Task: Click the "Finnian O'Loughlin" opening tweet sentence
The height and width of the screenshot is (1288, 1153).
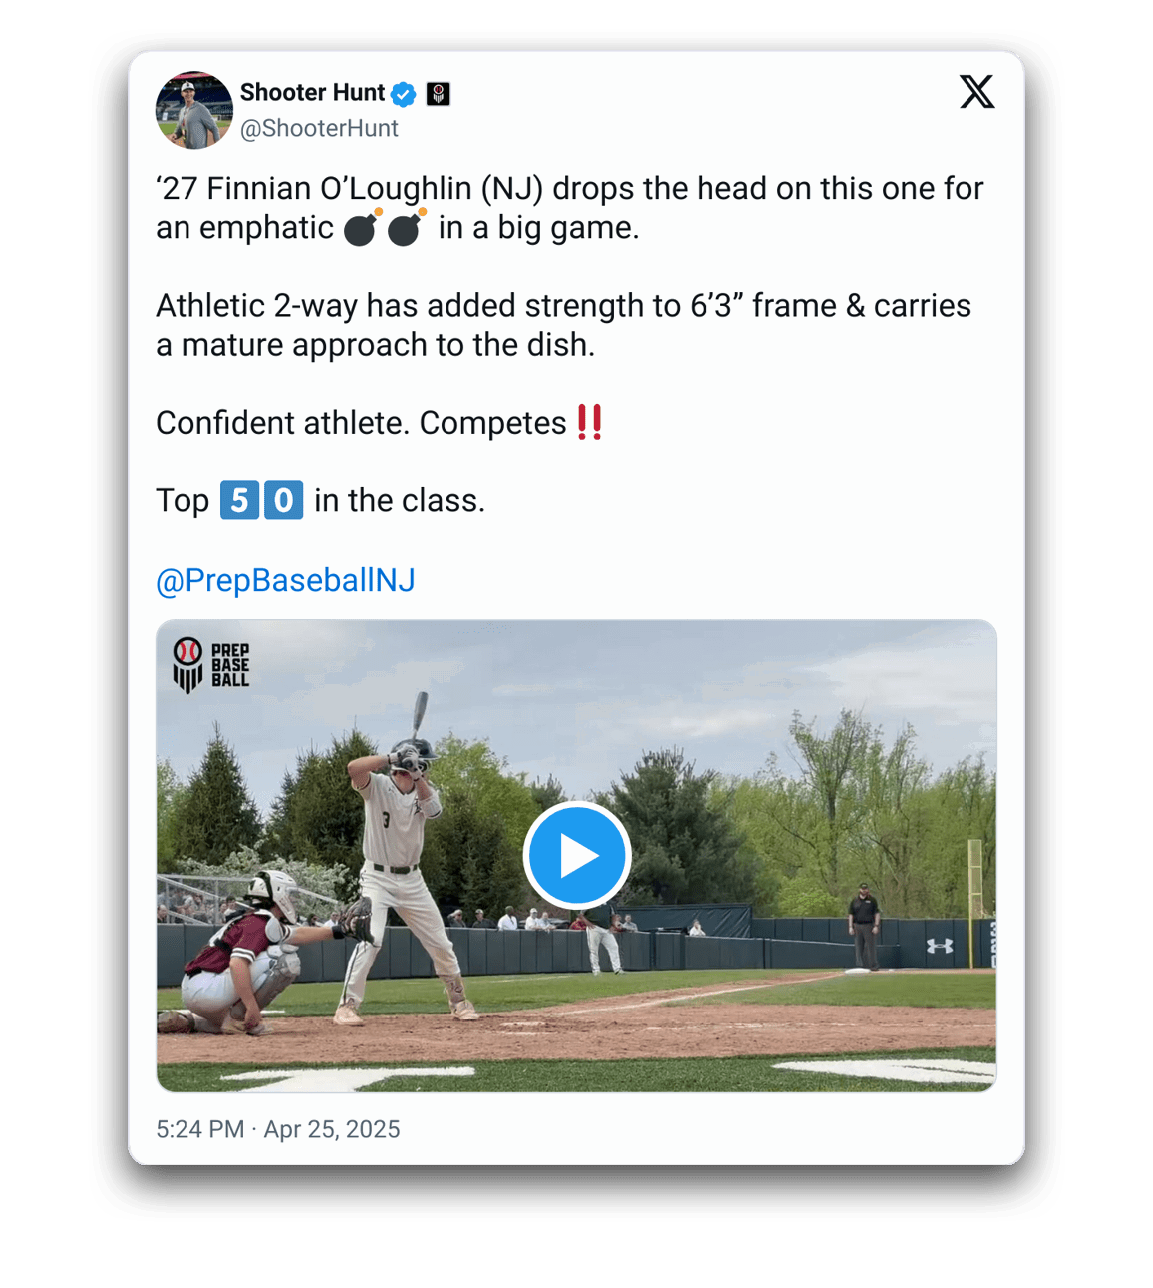Action: click(x=569, y=189)
